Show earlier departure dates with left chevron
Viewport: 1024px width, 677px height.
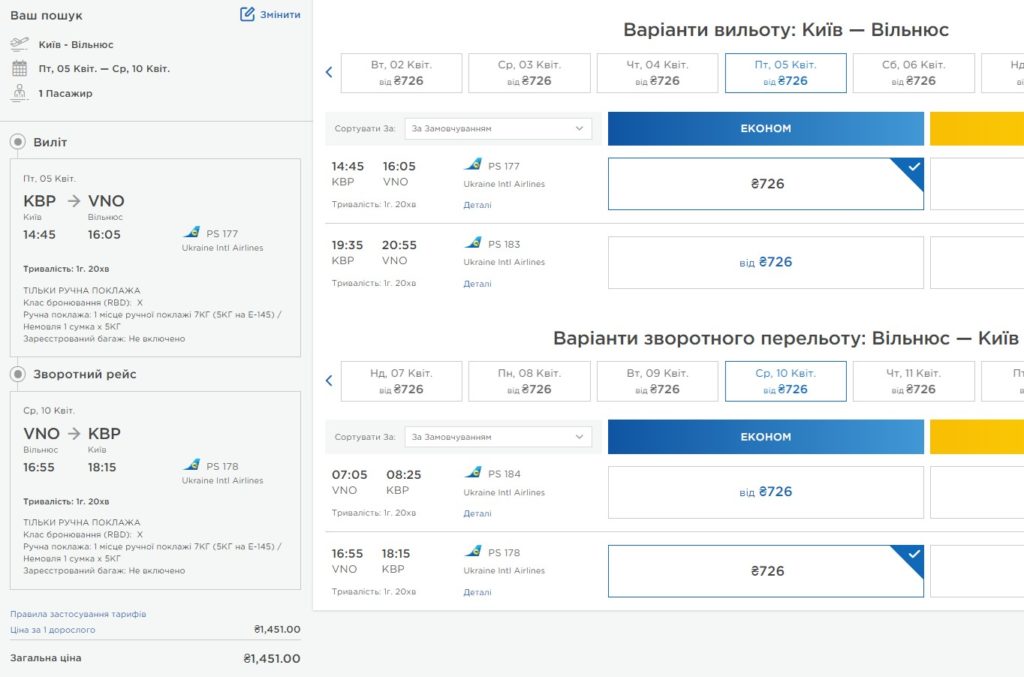329,72
